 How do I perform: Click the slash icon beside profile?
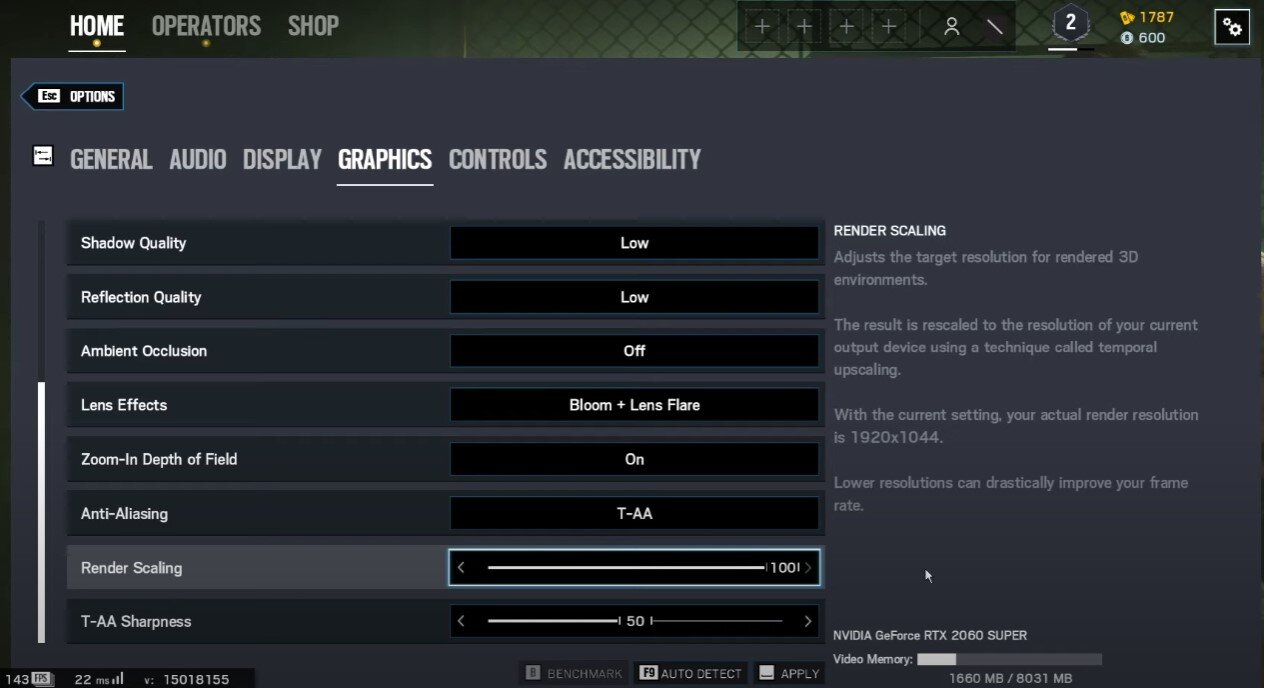tap(994, 27)
